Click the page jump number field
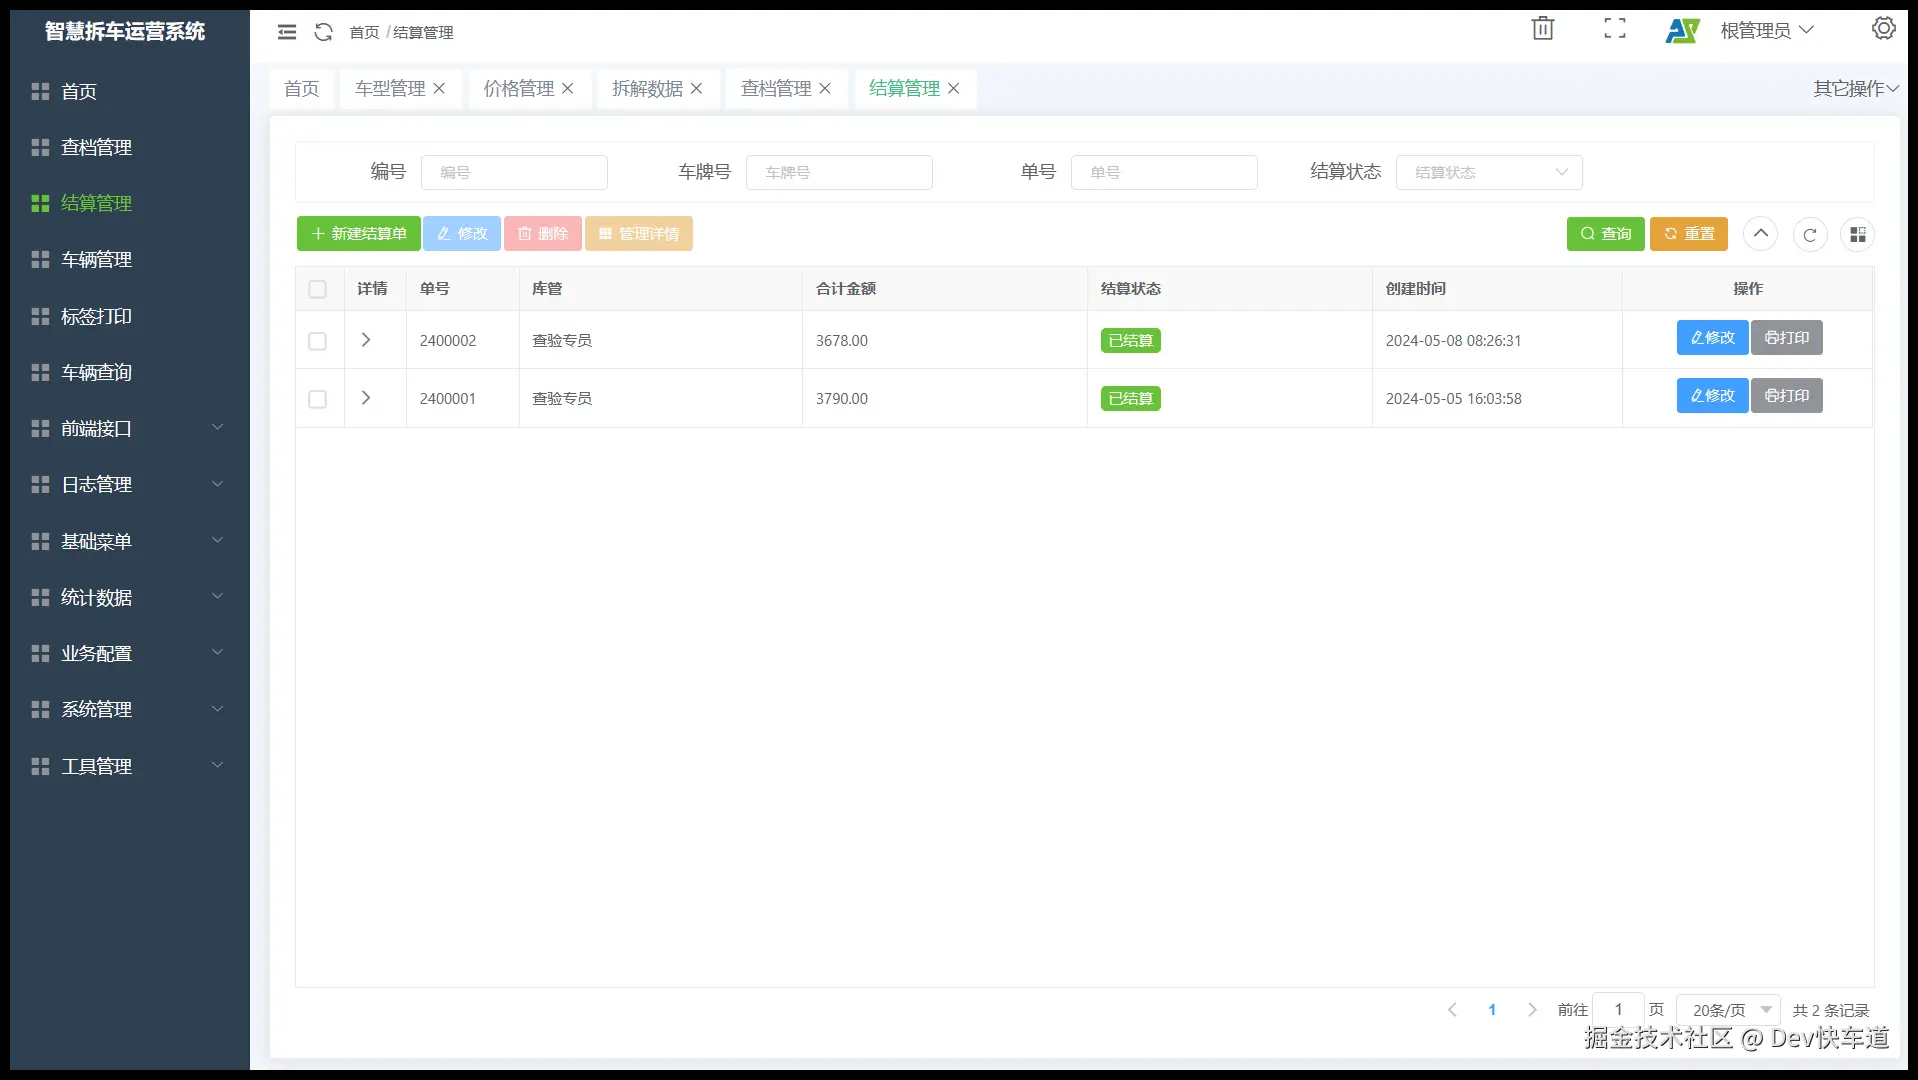Image resolution: width=1918 pixels, height=1080 pixels. tap(1618, 1010)
